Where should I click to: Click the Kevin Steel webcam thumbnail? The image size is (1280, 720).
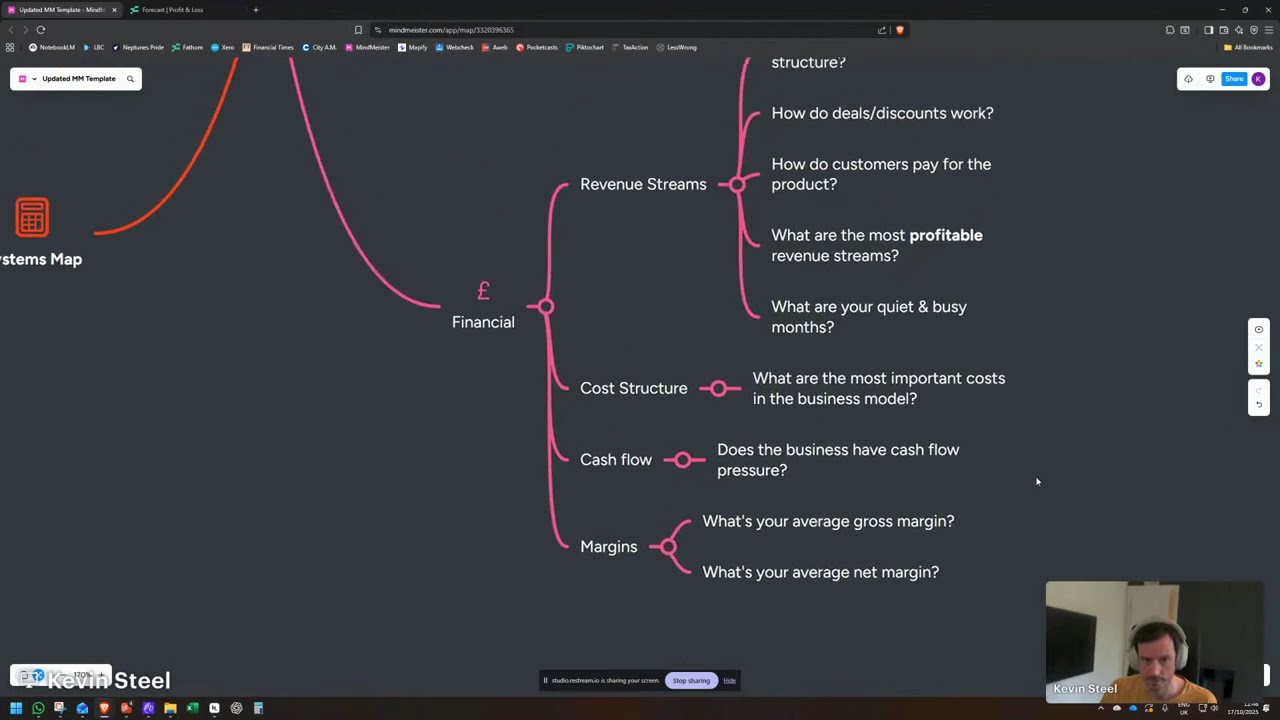1155,642
